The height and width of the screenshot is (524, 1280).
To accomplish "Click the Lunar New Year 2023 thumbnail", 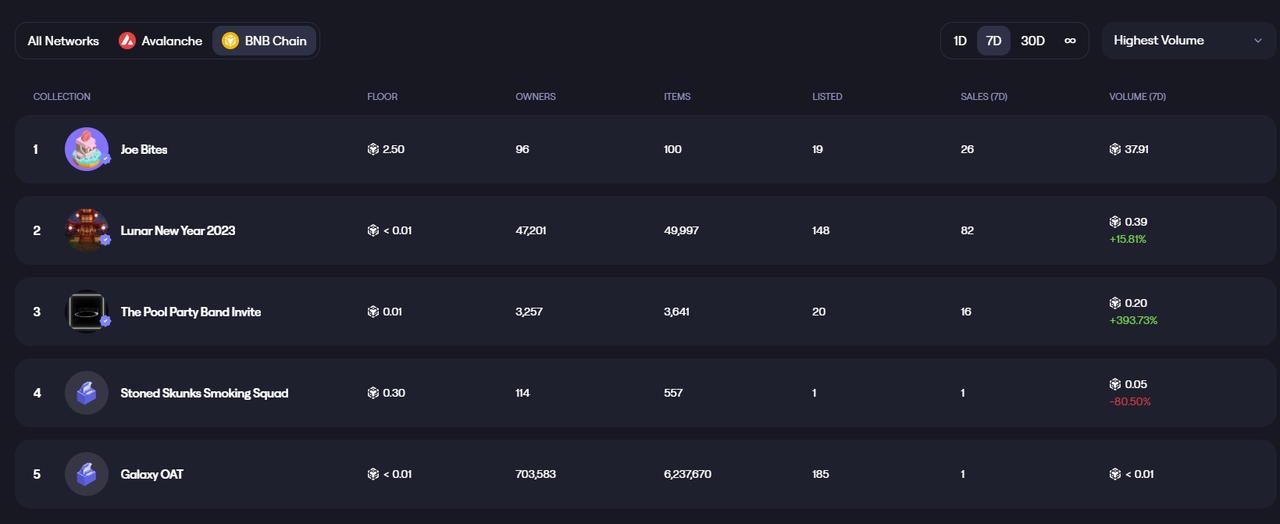I will click(86, 230).
